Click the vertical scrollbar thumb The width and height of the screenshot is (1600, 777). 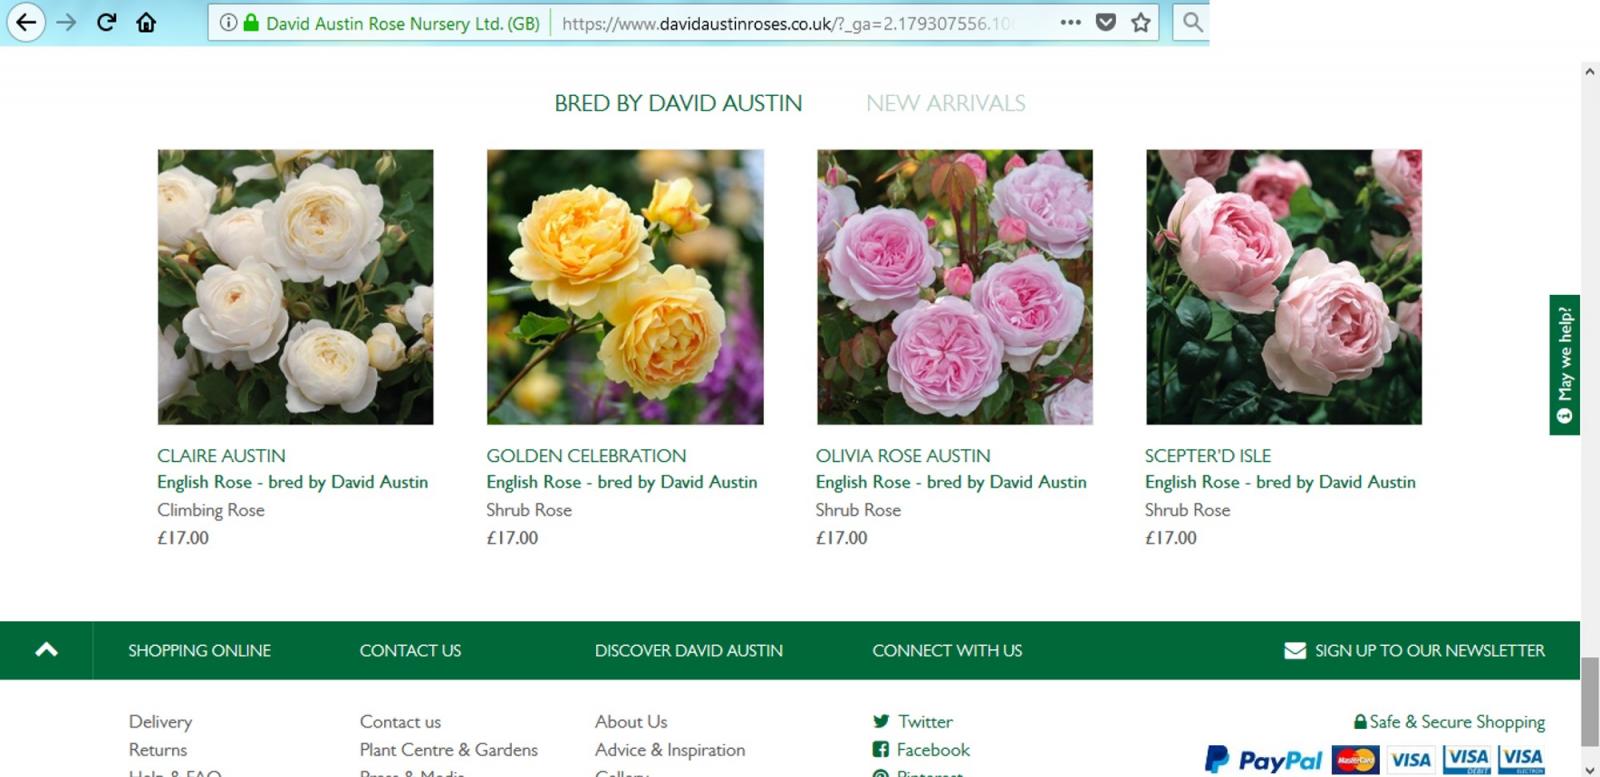(1590, 702)
